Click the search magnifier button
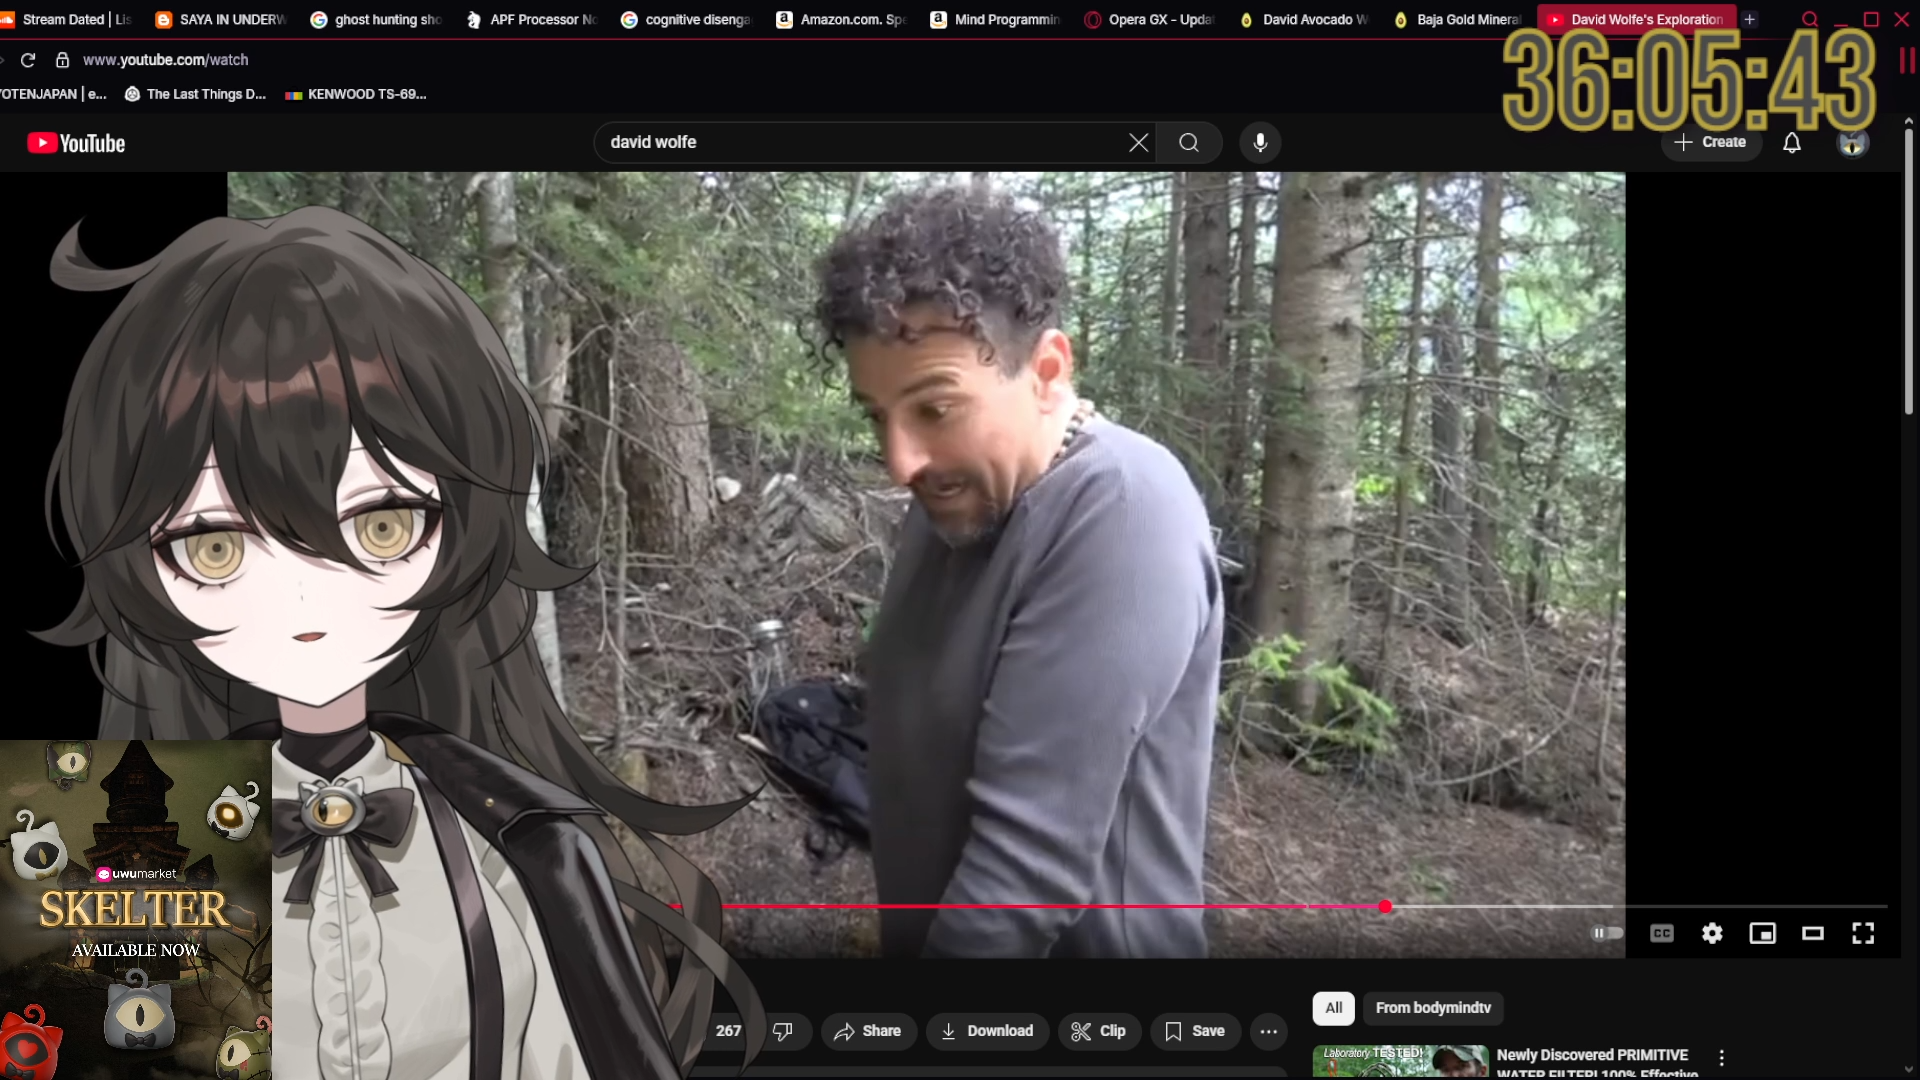 [x=1188, y=143]
